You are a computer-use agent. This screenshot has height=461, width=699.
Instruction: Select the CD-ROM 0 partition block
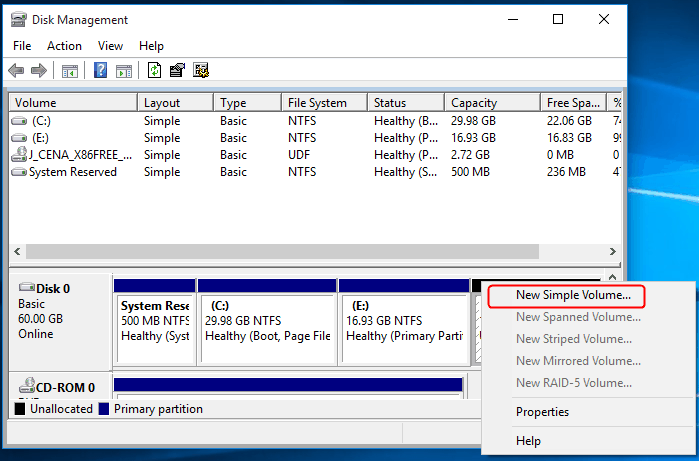(x=288, y=388)
